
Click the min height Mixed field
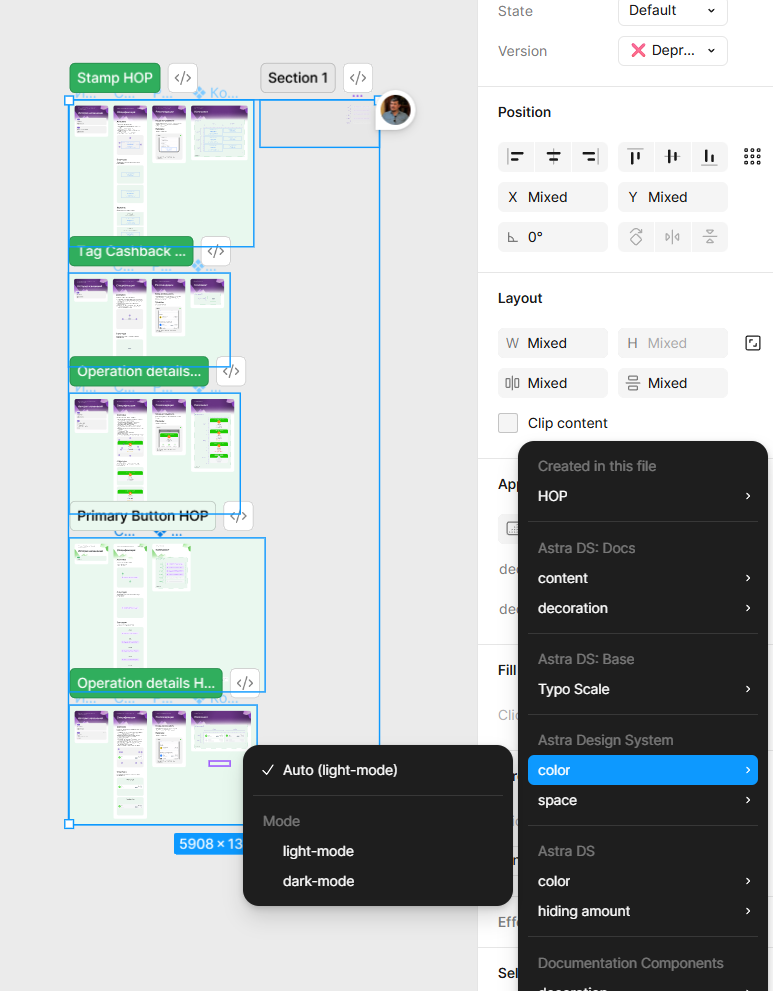(x=673, y=383)
